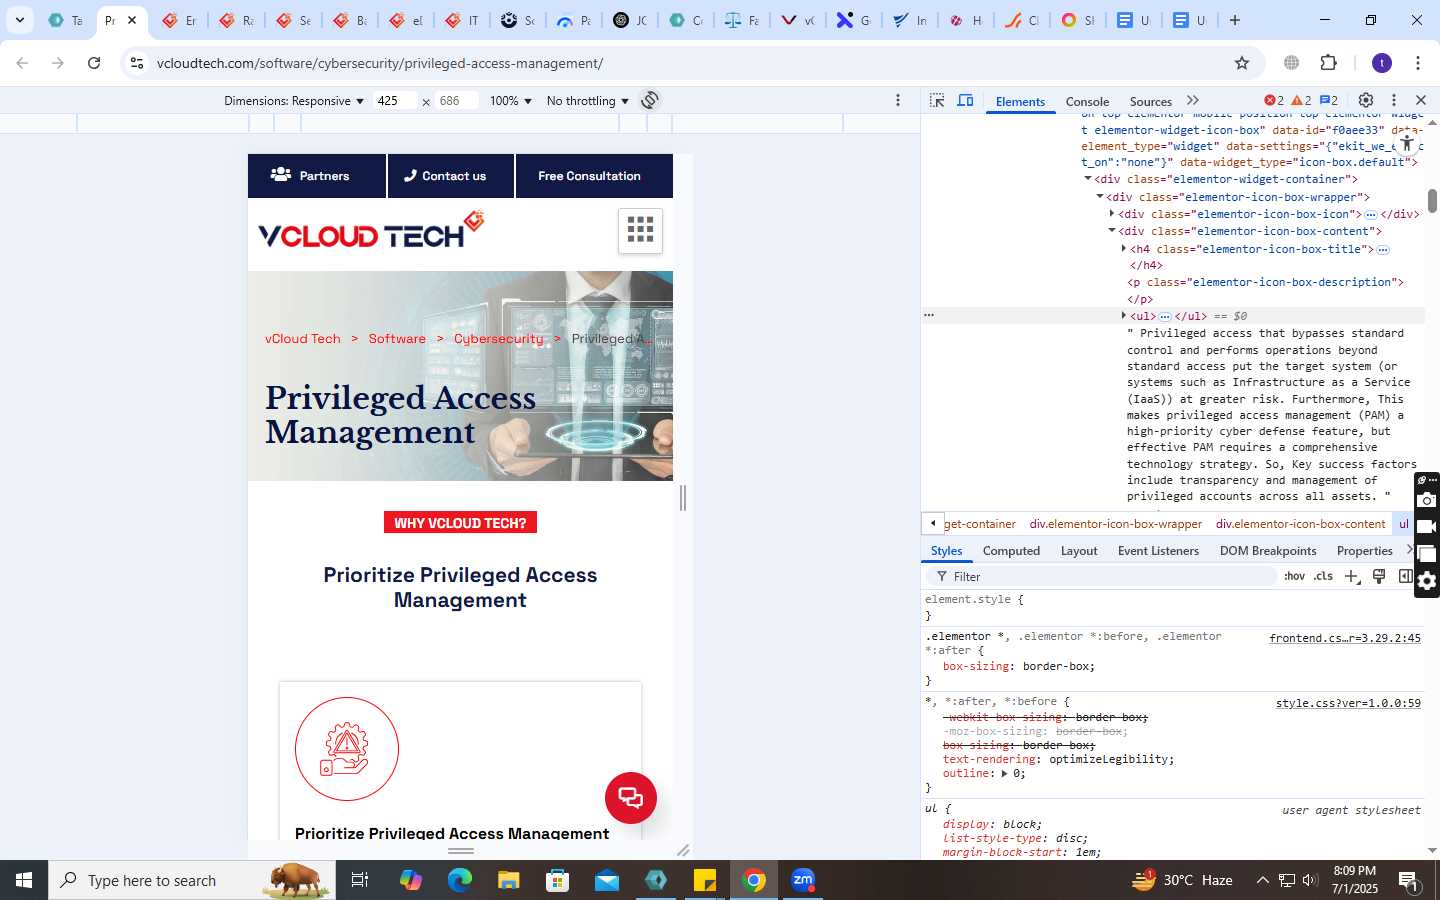Open the DOM Breakpoints tab
Screen dimensions: 1440x900
(1268, 551)
